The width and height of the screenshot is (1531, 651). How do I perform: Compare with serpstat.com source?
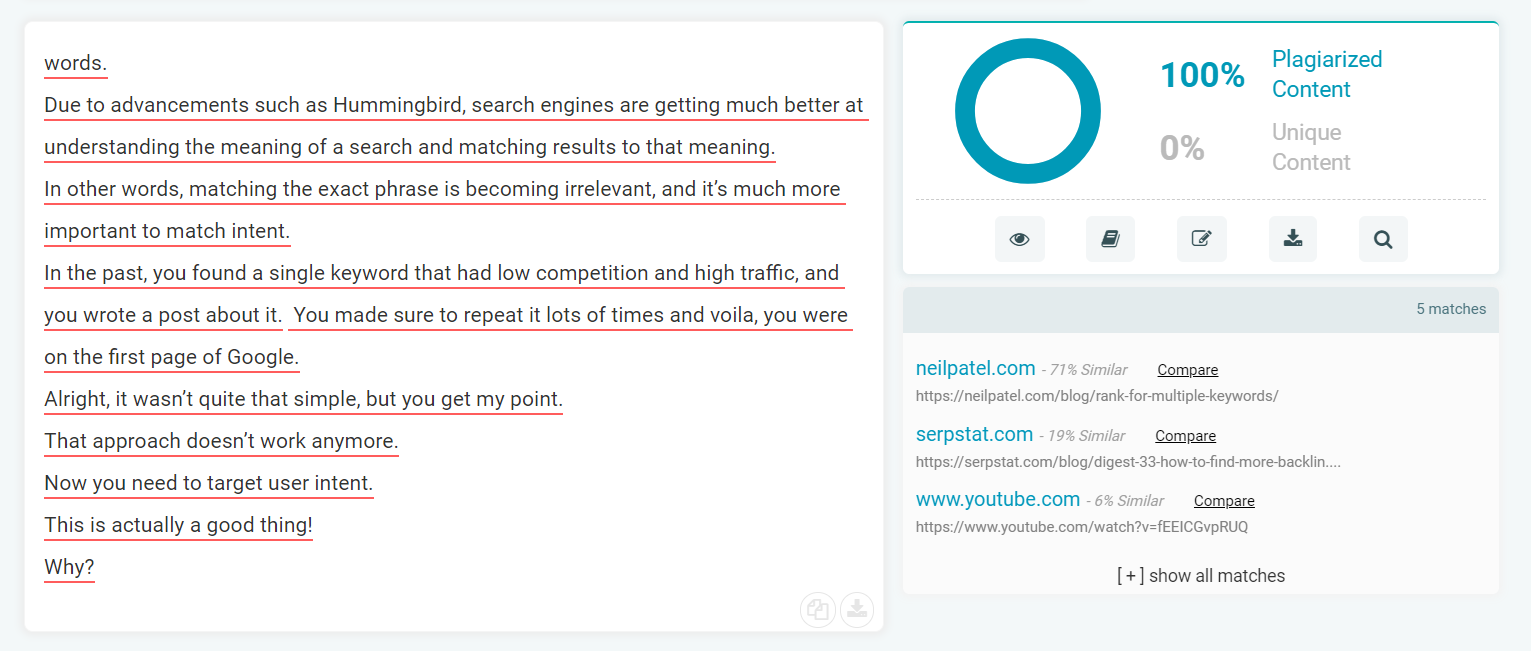click(1186, 436)
